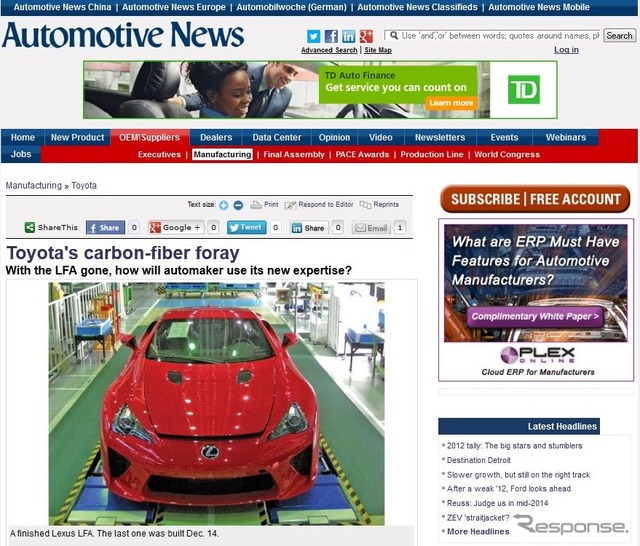Click Manufacturing in the breadcrumb
The image size is (640, 546).
coord(33,186)
